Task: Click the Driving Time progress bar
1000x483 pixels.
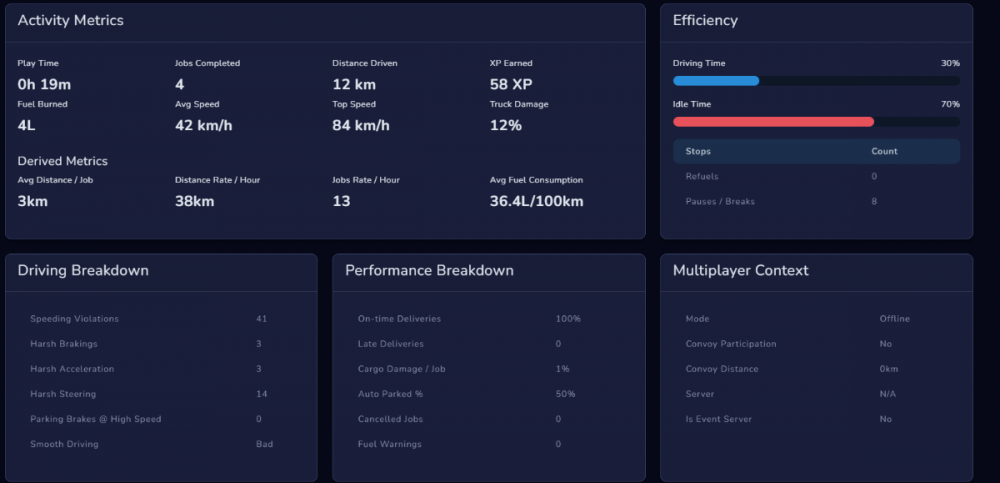Action: (x=815, y=81)
